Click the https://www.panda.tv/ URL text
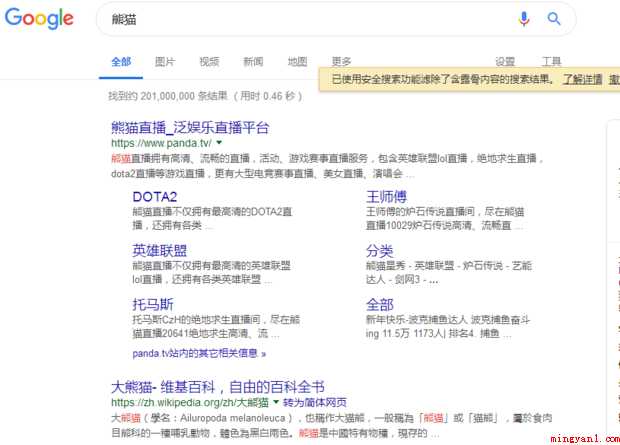This screenshot has height=445, width=620. 161,143
